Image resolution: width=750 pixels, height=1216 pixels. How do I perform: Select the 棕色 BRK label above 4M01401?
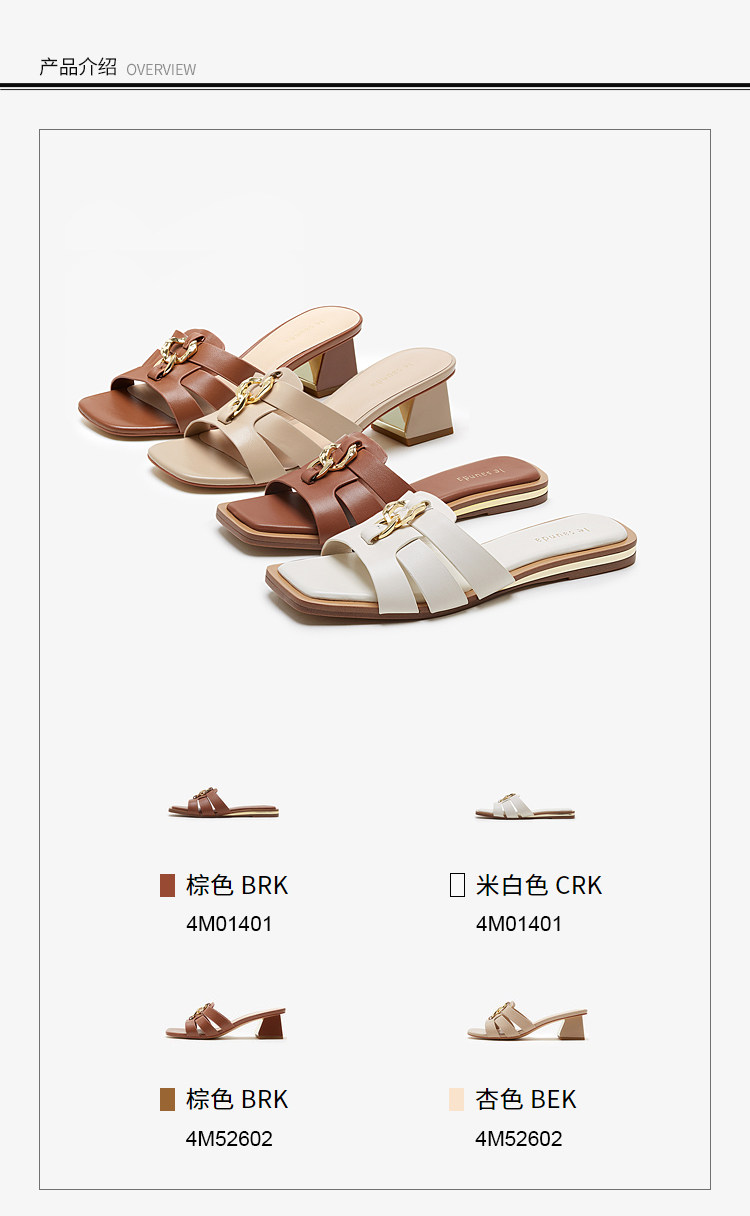pyautogui.click(x=237, y=885)
